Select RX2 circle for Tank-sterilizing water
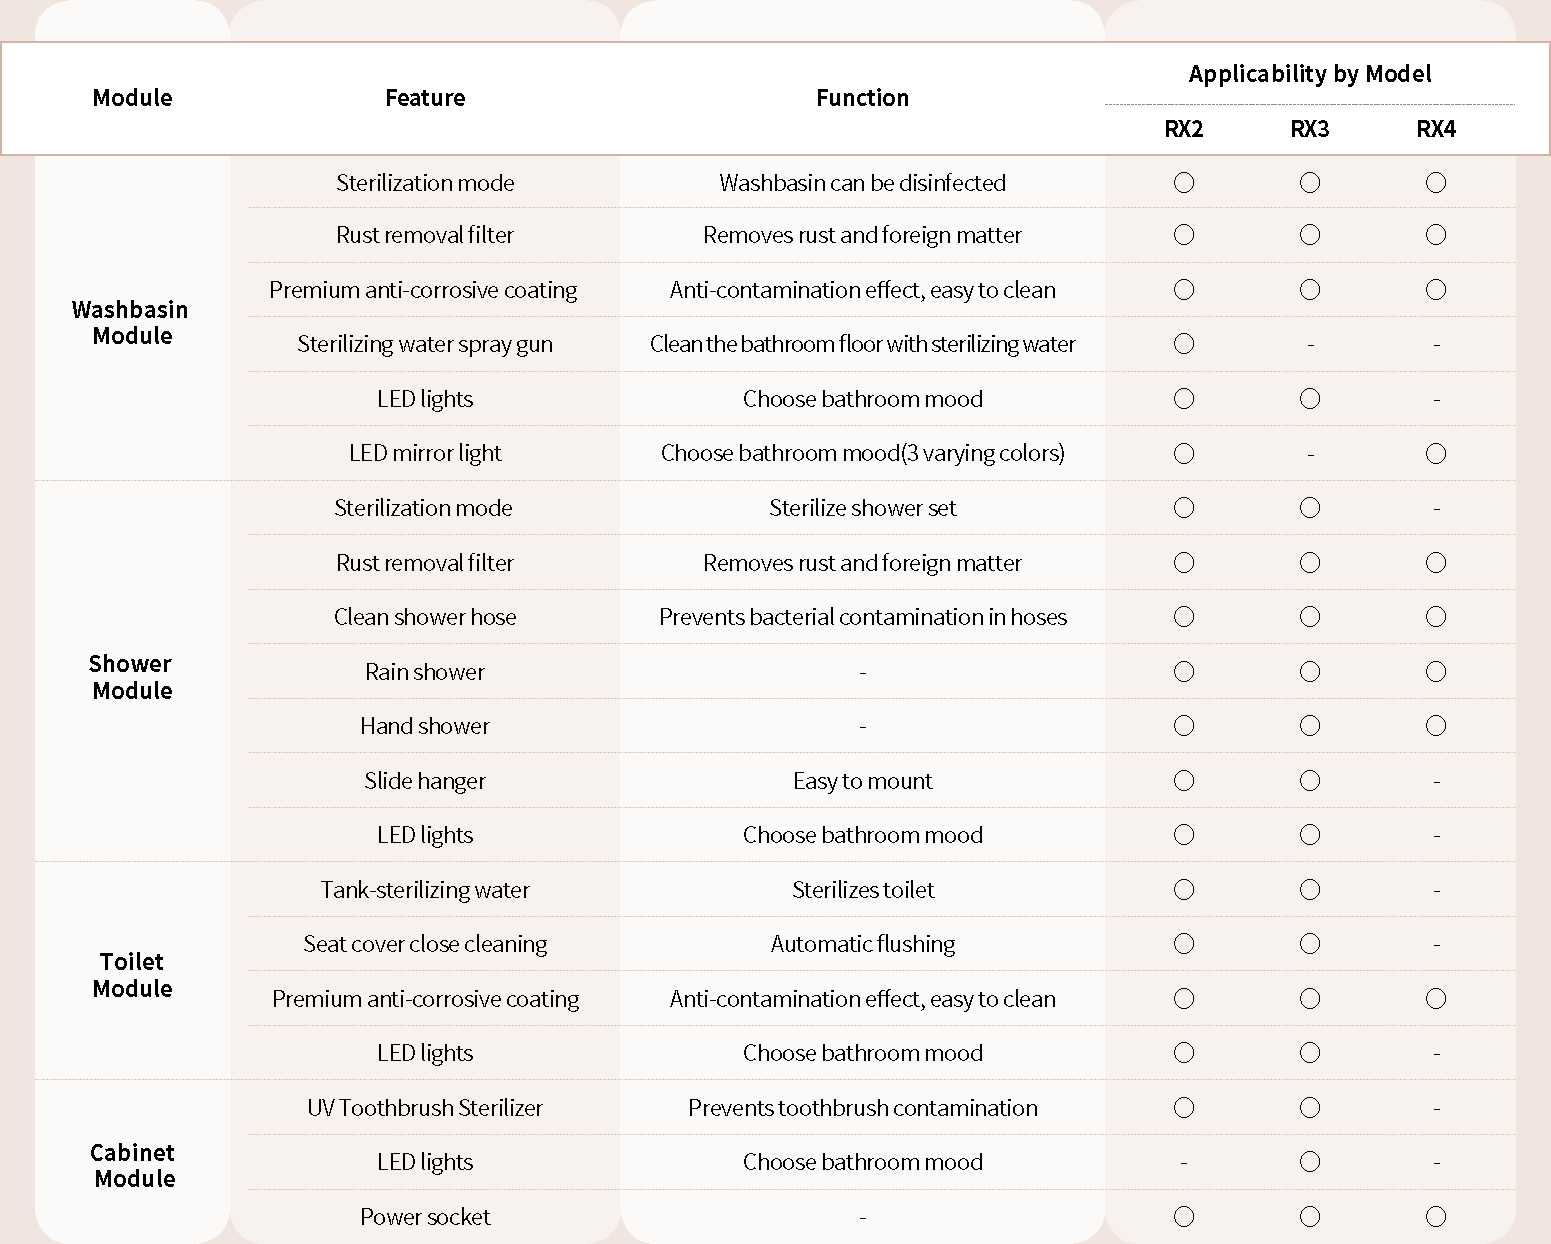This screenshot has width=1551, height=1244. coord(1184,890)
